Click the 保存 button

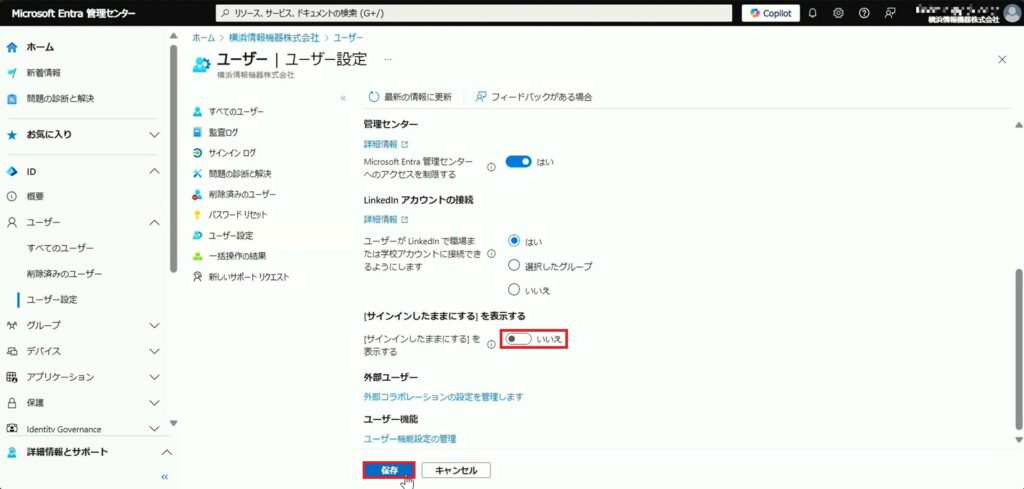390,470
